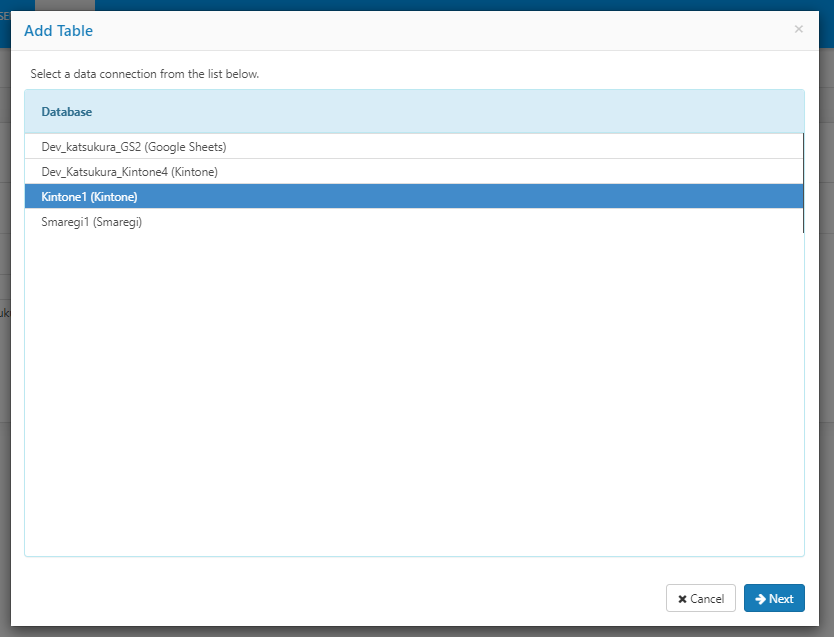Select Dev_katsukura_GS2 (Google Sheets) connection
Viewport: 834px width, 637px height.
coord(414,146)
